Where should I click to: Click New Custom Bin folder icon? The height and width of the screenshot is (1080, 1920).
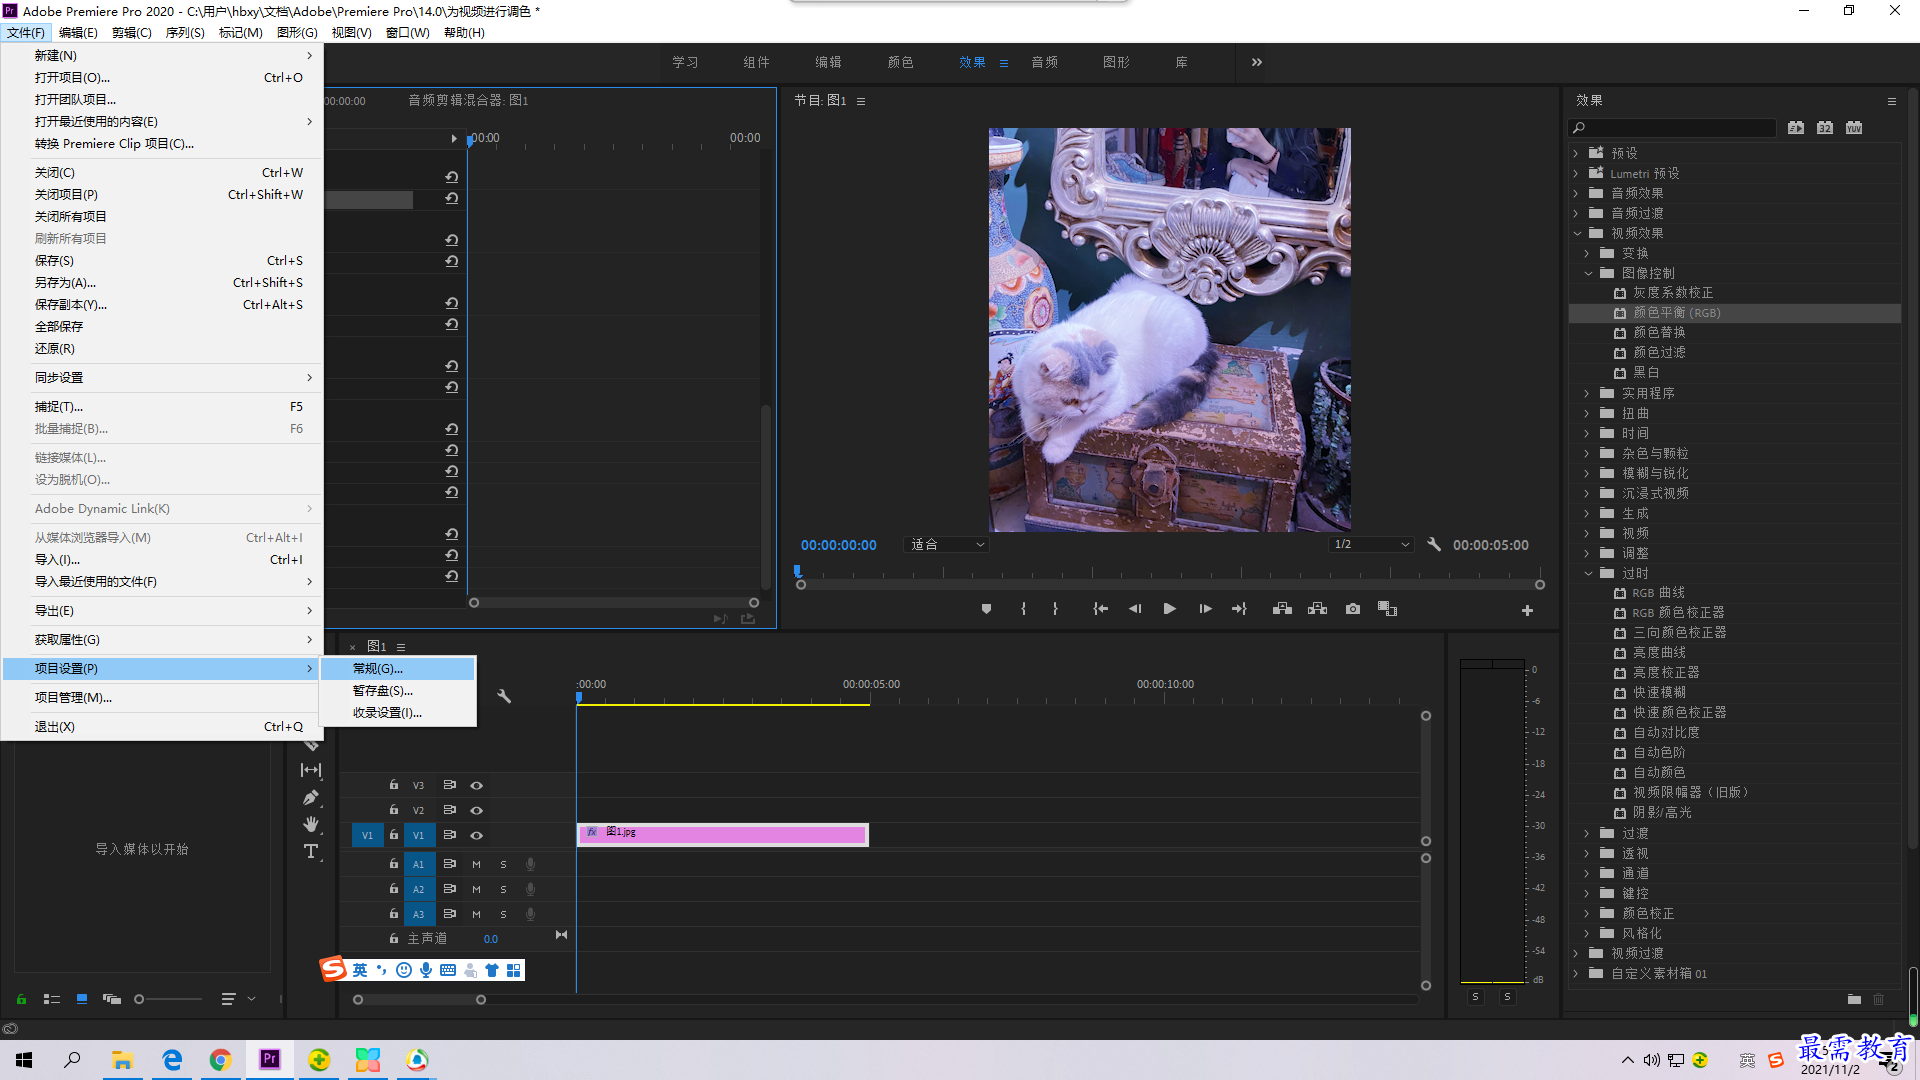click(x=1854, y=999)
